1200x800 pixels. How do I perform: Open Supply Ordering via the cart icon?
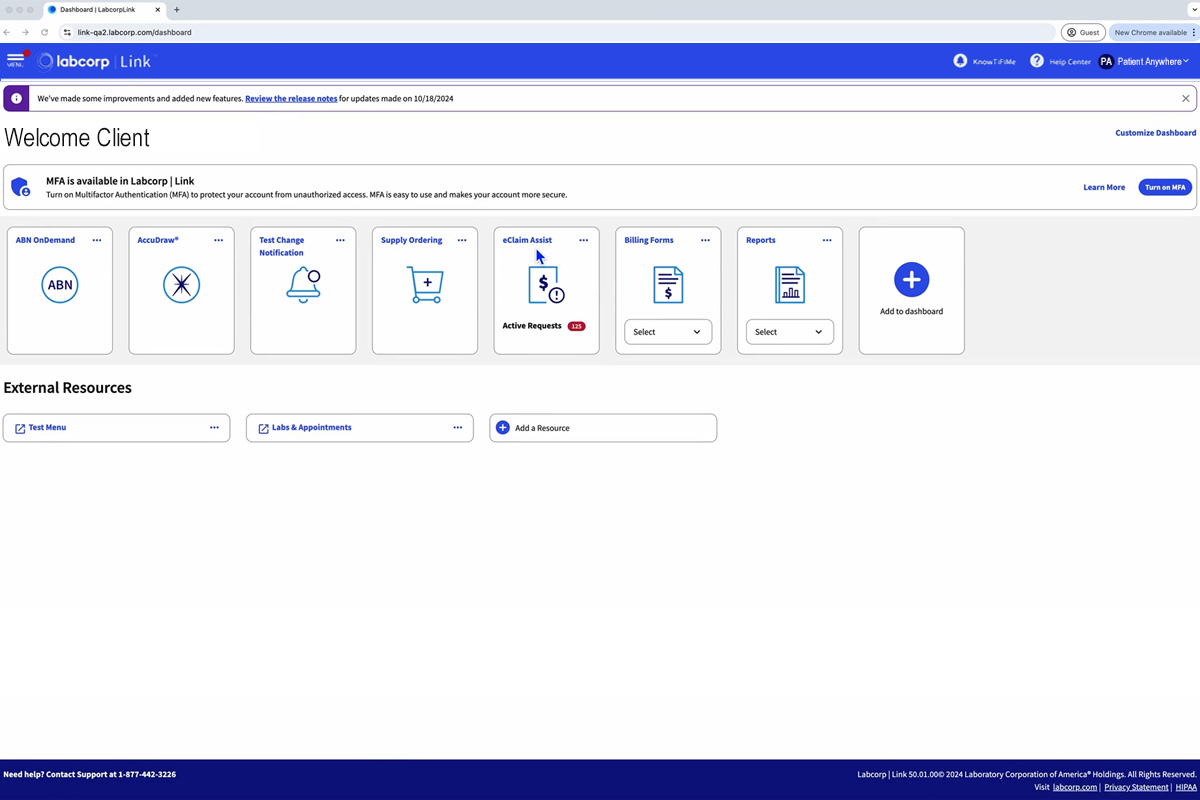pos(424,284)
